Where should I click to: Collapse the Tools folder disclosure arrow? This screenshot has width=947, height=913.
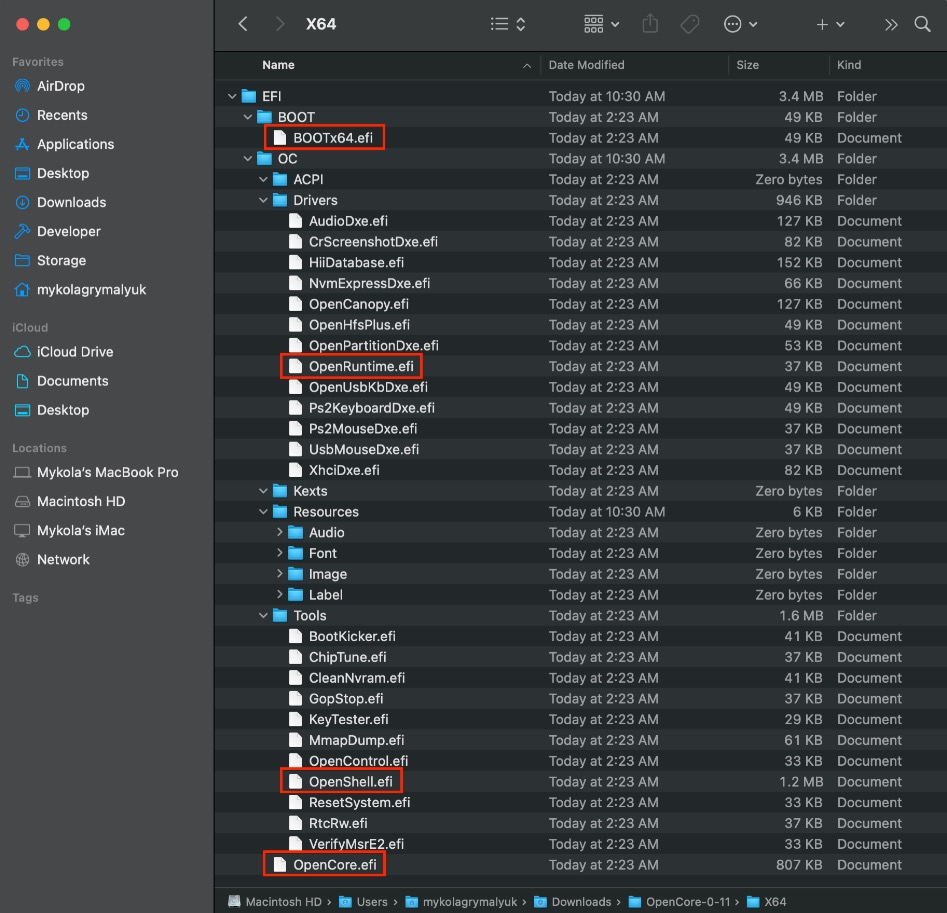(263, 615)
